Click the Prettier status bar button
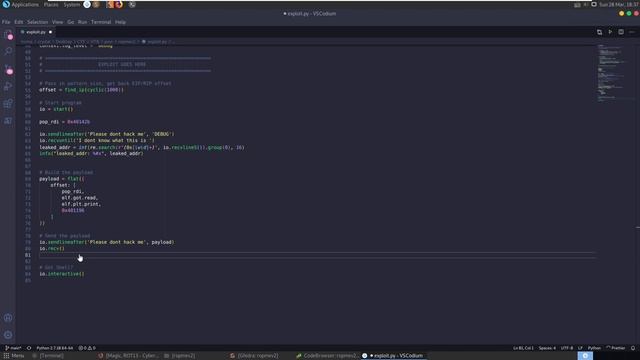Screen dimensions: 640x360 (616, 348)
